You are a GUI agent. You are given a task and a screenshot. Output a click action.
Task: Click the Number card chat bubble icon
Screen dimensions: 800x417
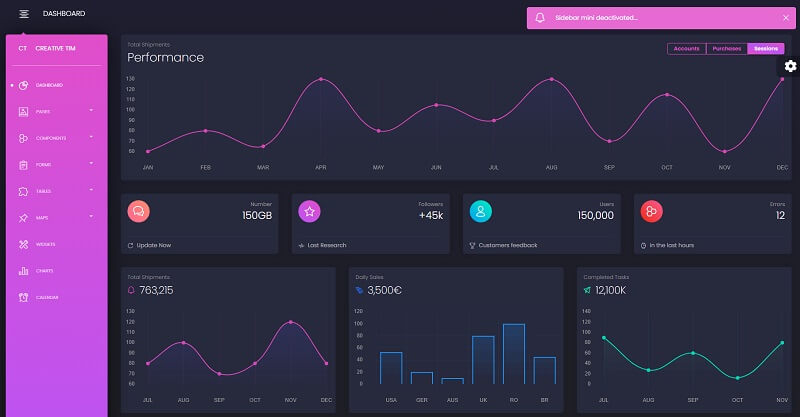[139, 211]
